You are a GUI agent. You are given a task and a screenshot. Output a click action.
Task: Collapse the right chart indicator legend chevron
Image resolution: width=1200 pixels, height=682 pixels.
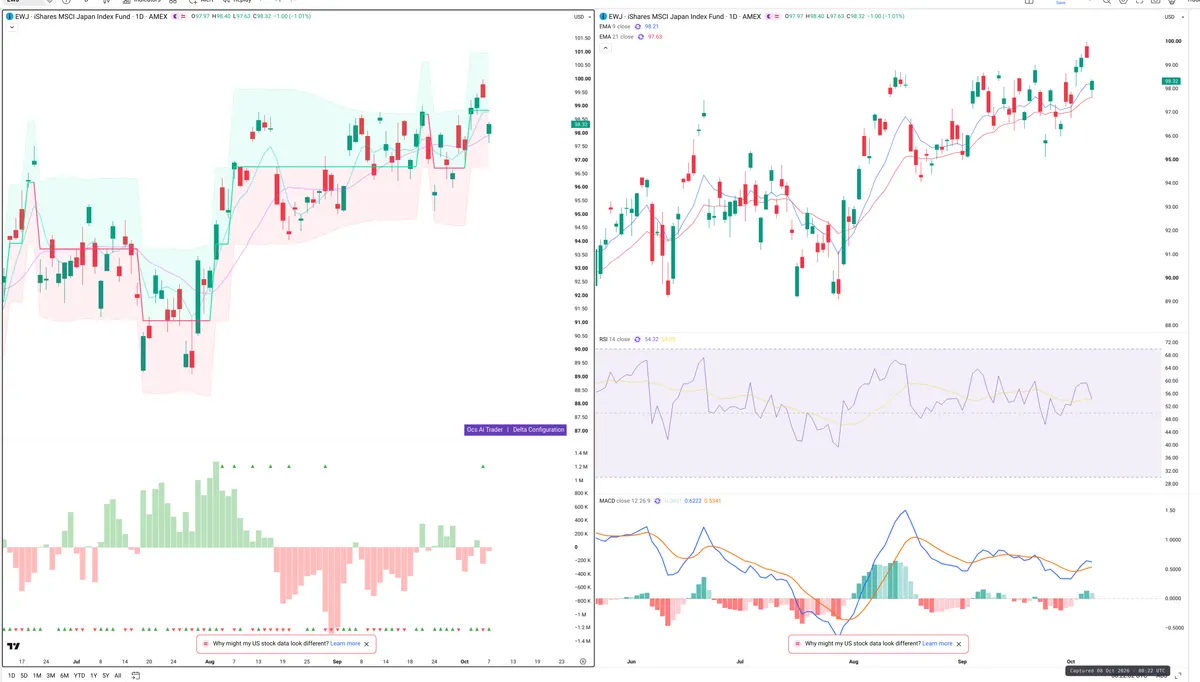click(606, 47)
